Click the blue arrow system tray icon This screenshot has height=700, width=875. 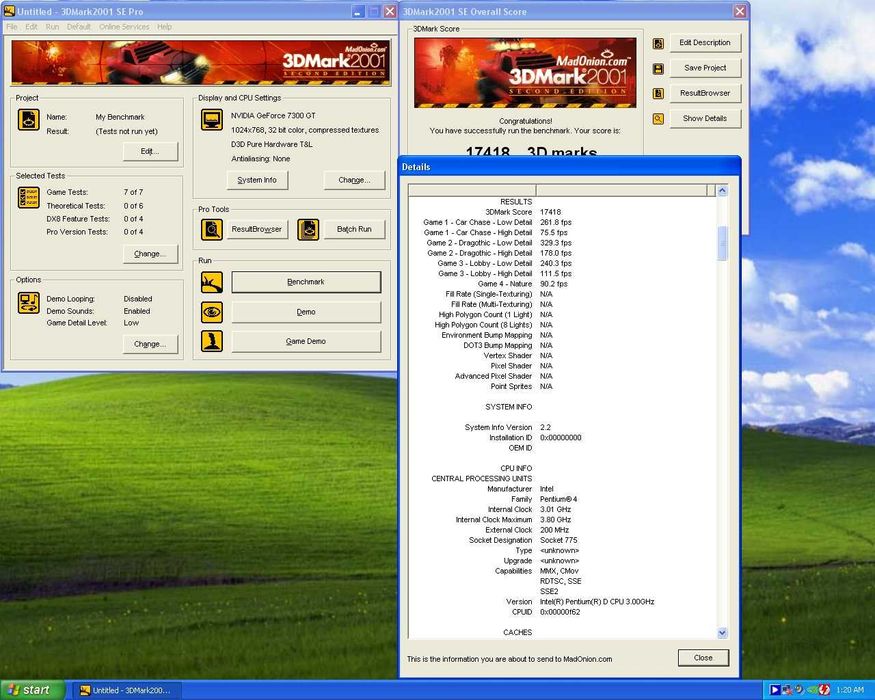point(775,690)
